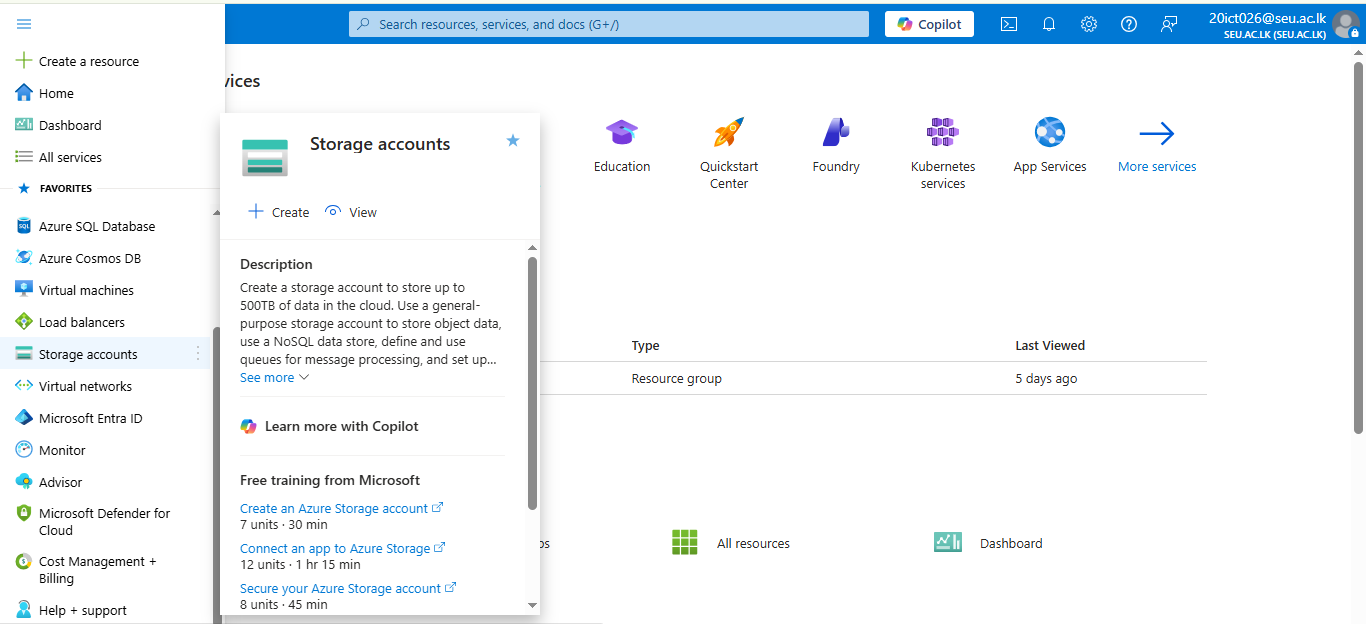Click the Cost Management + Billing icon
1366x624 pixels.
coord(24,562)
